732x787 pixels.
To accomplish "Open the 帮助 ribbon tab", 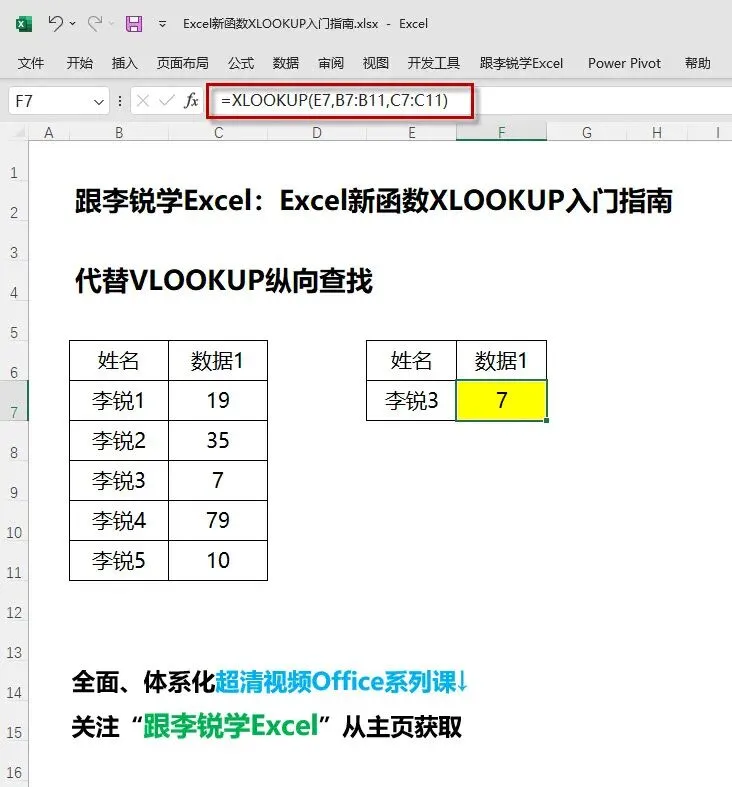I will (697, 63).
